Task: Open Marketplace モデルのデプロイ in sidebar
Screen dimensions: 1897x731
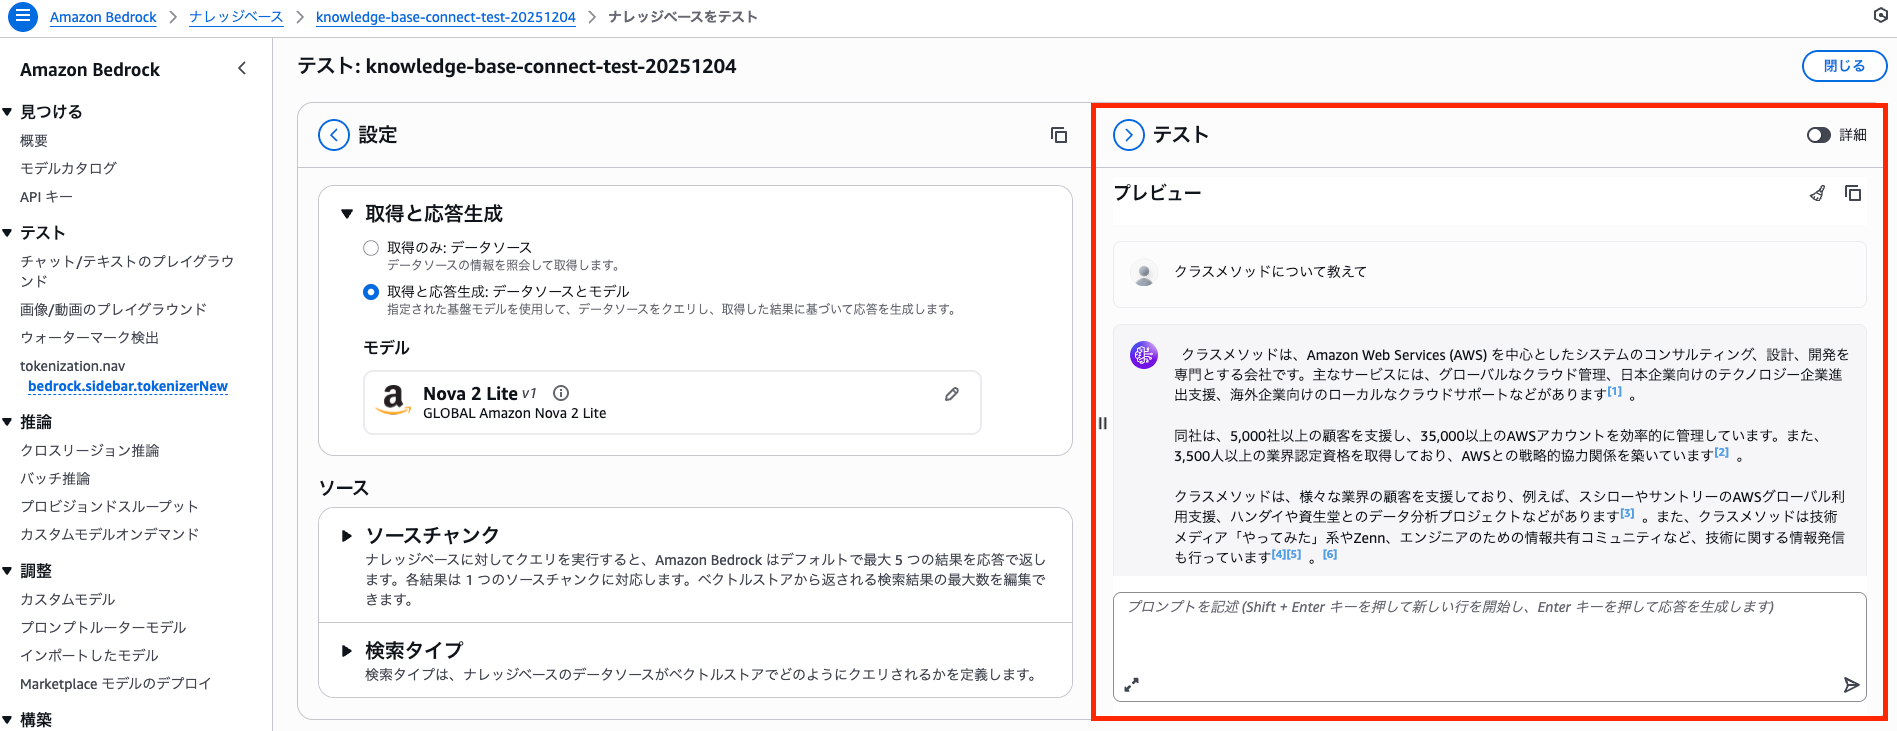Action: [x=115, y=684]
